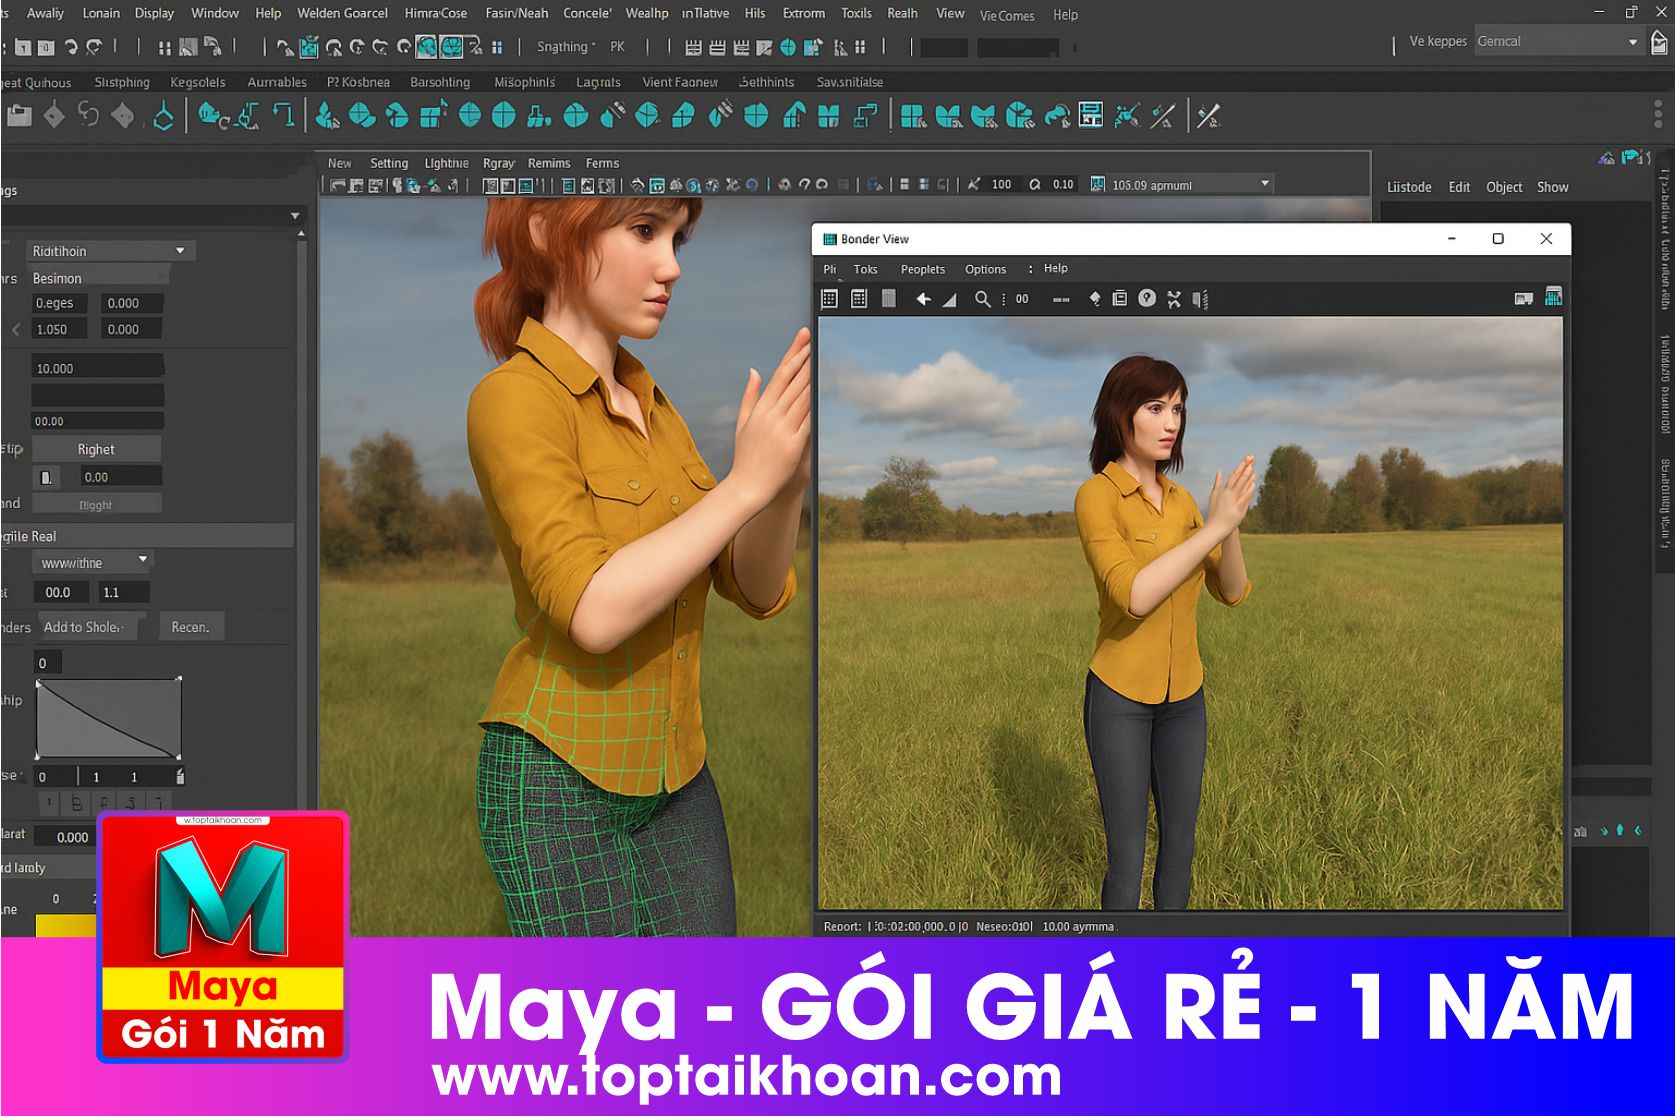
Task: Click the first diamond-shaped shelf icon
Action: [54, 116]
